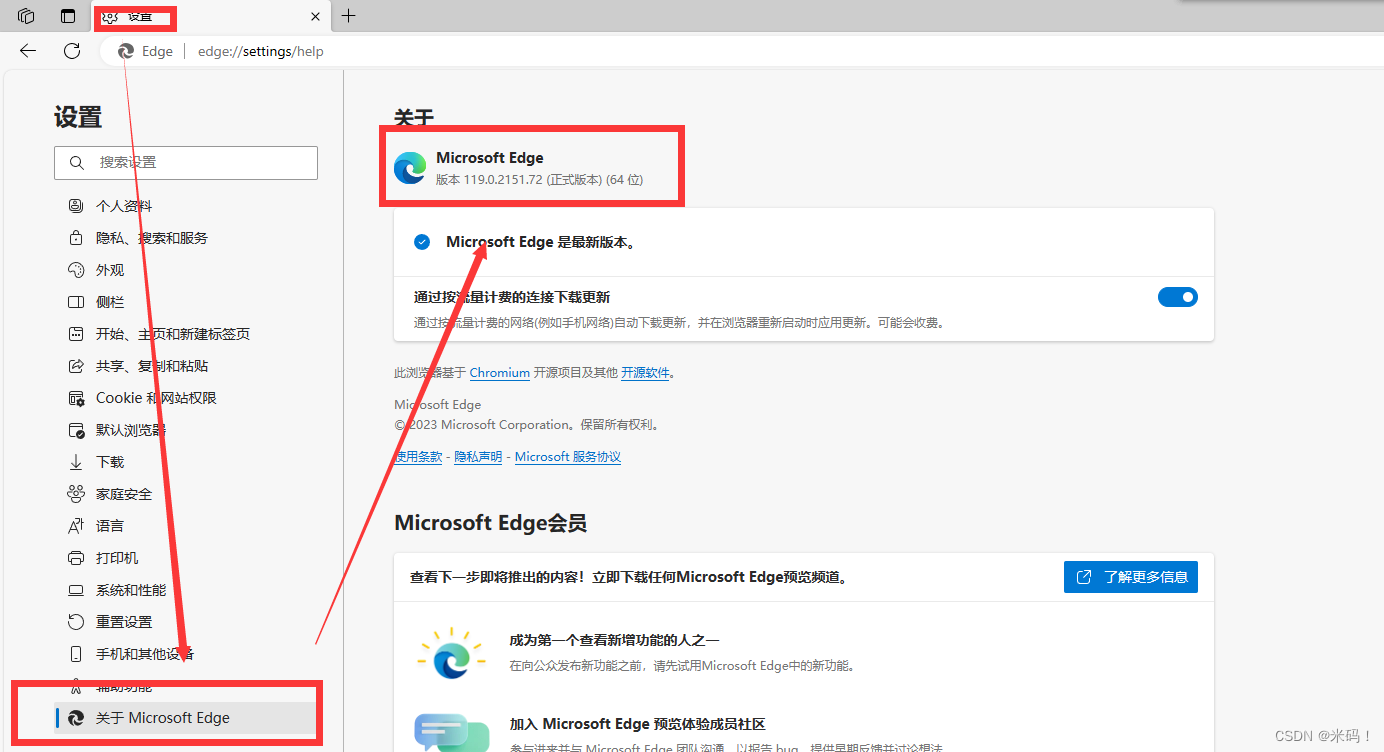1384x752 pixels.
Task: Click the 成为第一个查看新增功能的人之一 Edge preview icon
Action: [451, 653]
